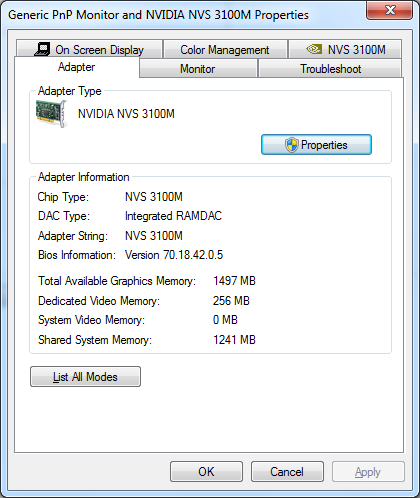Screen dimensions: 420x498
Task: Click the Shared System Memory label
Action: 95,340
